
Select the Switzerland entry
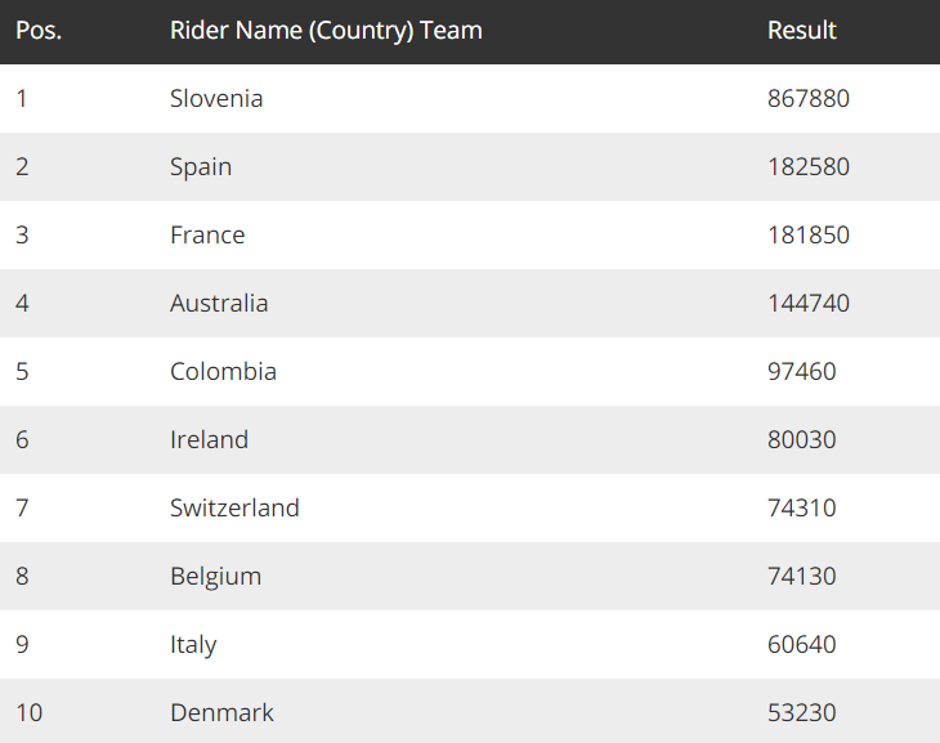point(235,508)
